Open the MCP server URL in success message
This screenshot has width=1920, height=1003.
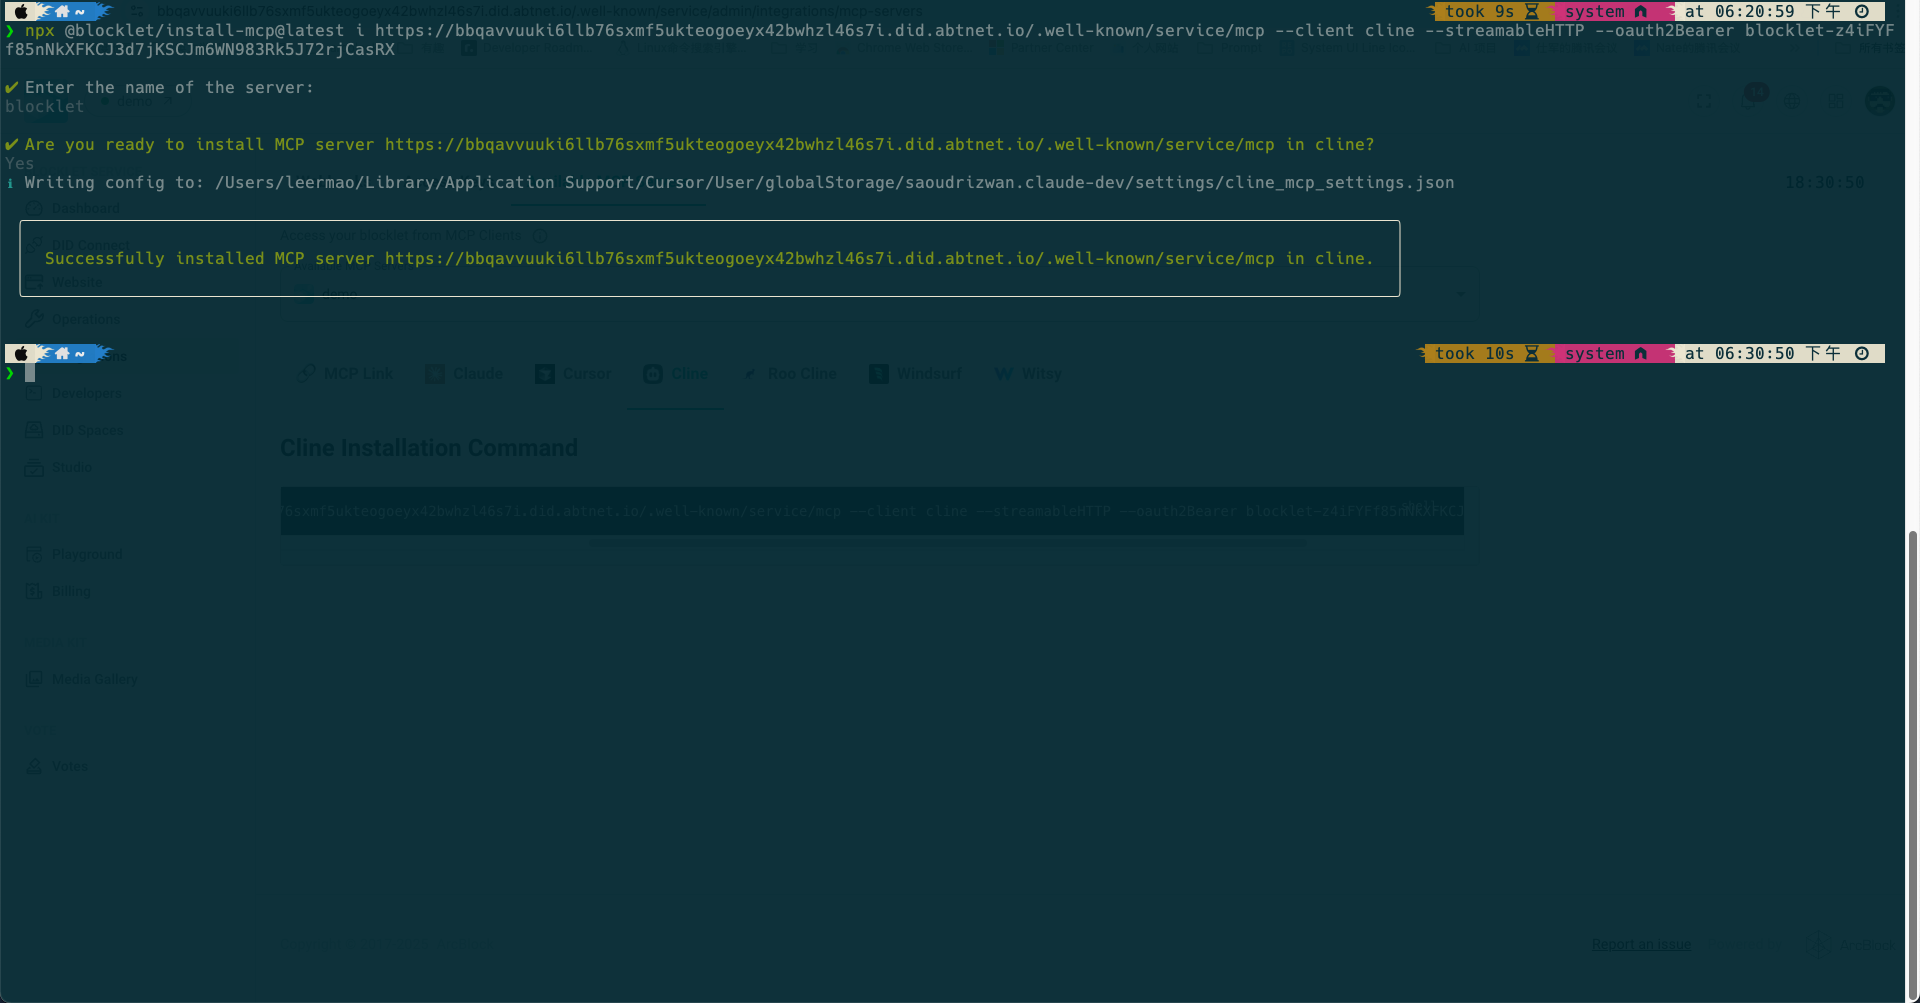click(x=829, y=259)
